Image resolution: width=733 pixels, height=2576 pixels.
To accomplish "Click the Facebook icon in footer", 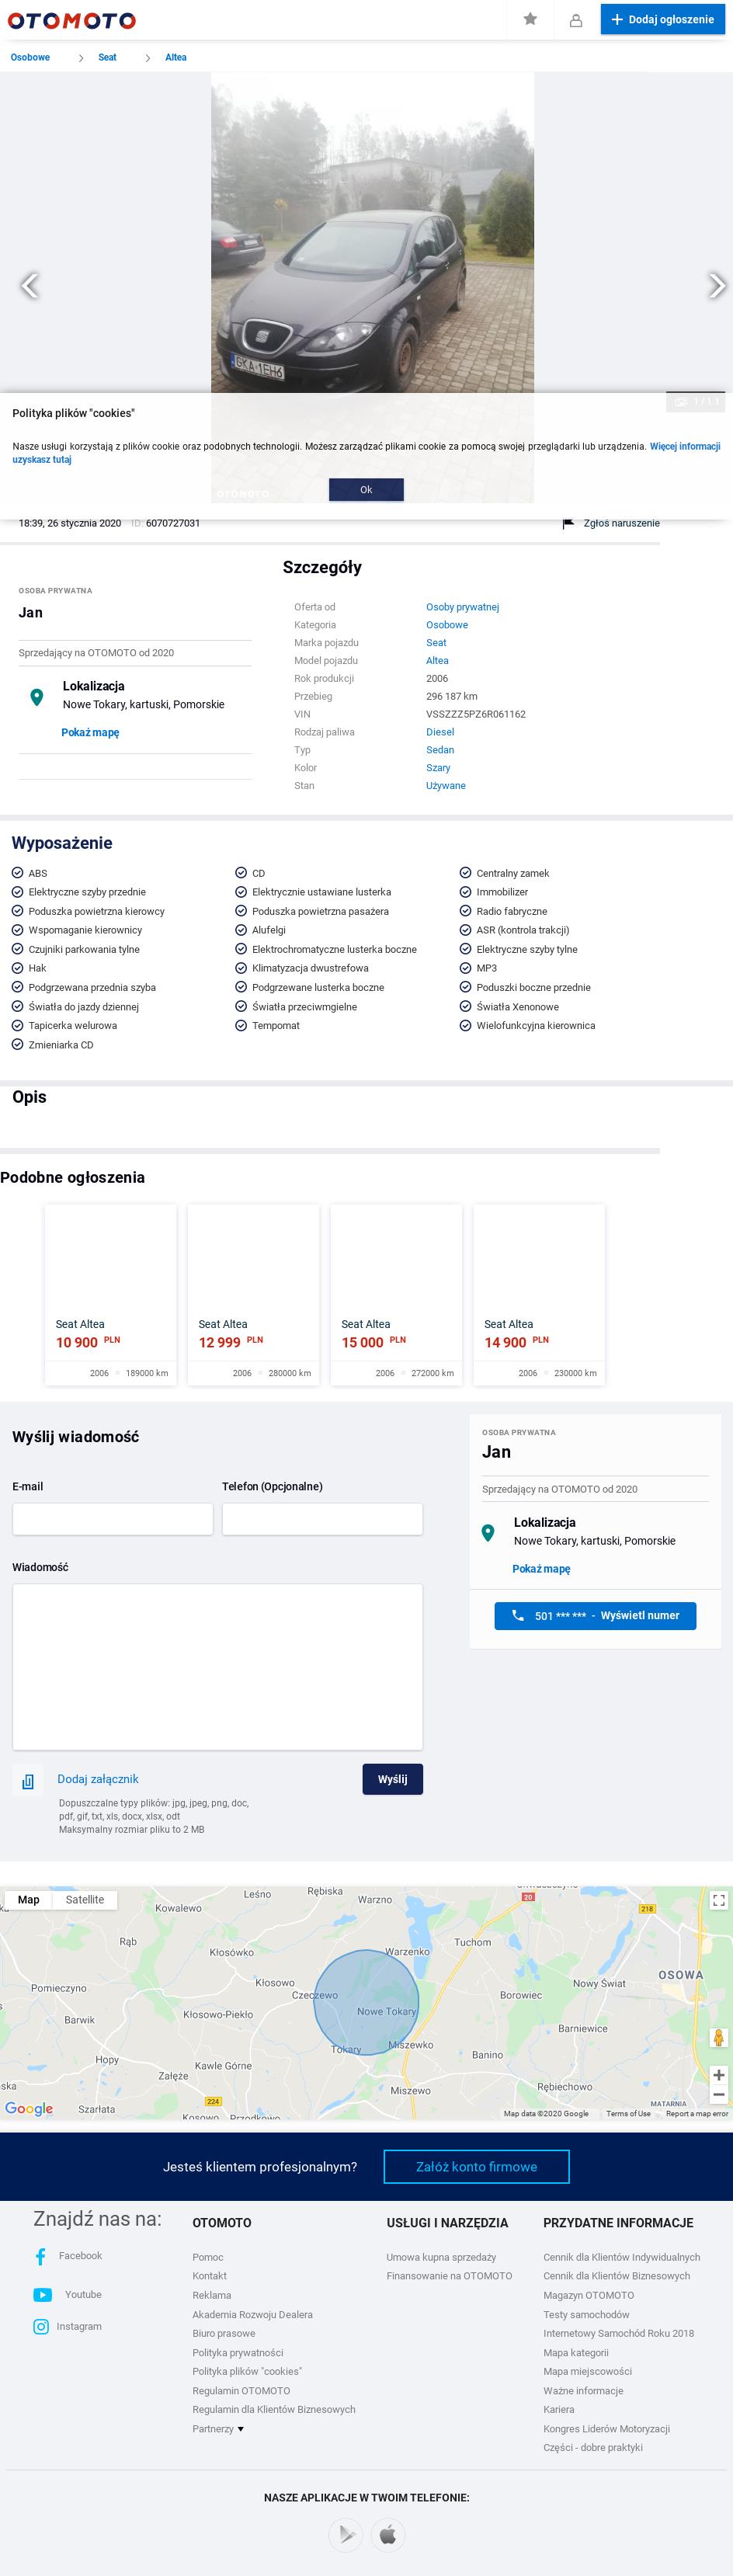I will 41,2256.
